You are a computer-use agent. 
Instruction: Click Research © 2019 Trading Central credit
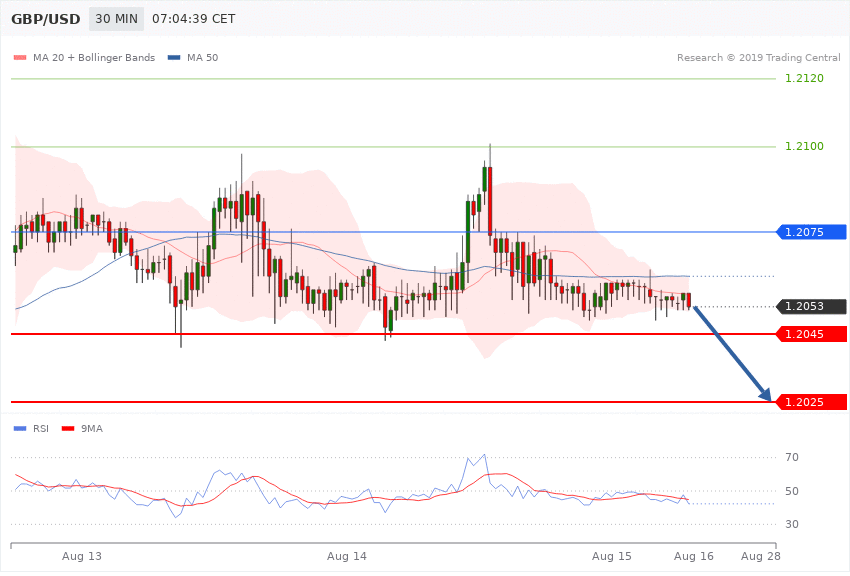click(758, 57)
